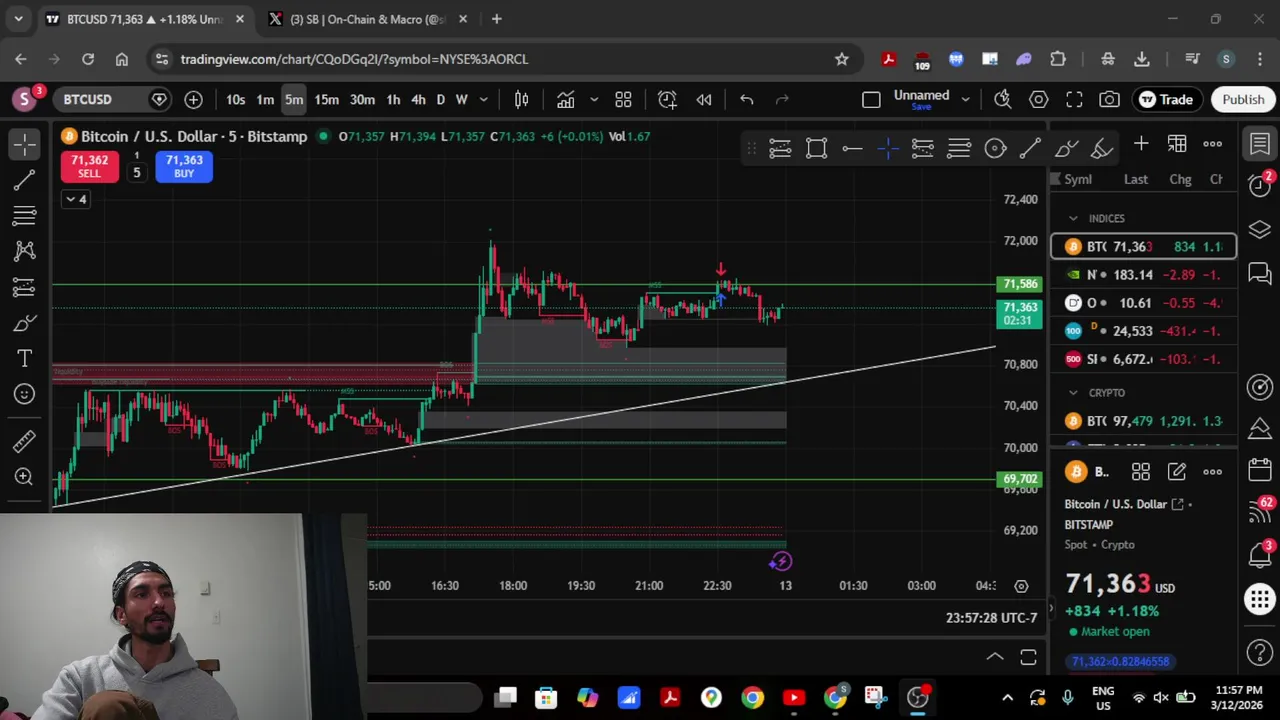Take a chart snapshot with camera icon

(1110, 99)
